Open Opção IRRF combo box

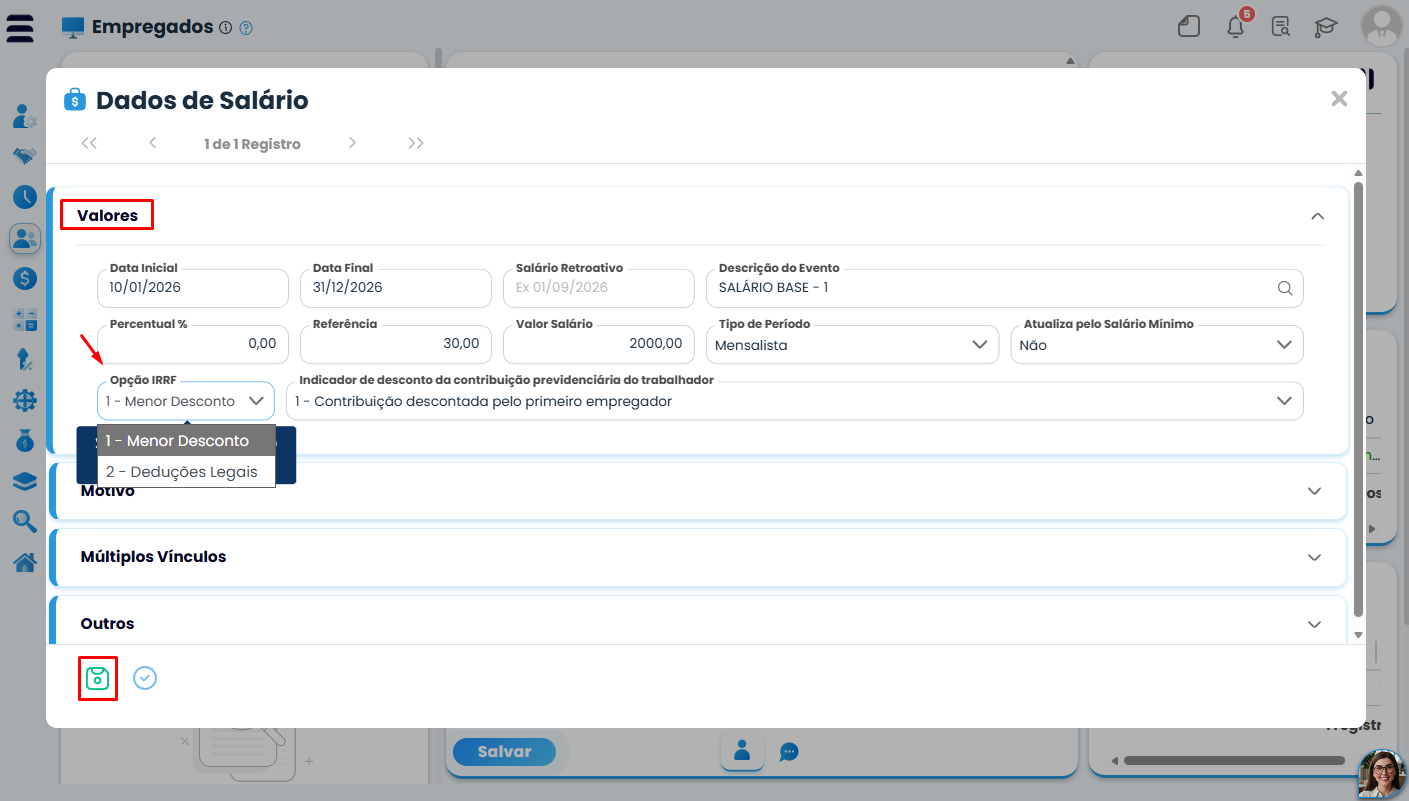186,400
